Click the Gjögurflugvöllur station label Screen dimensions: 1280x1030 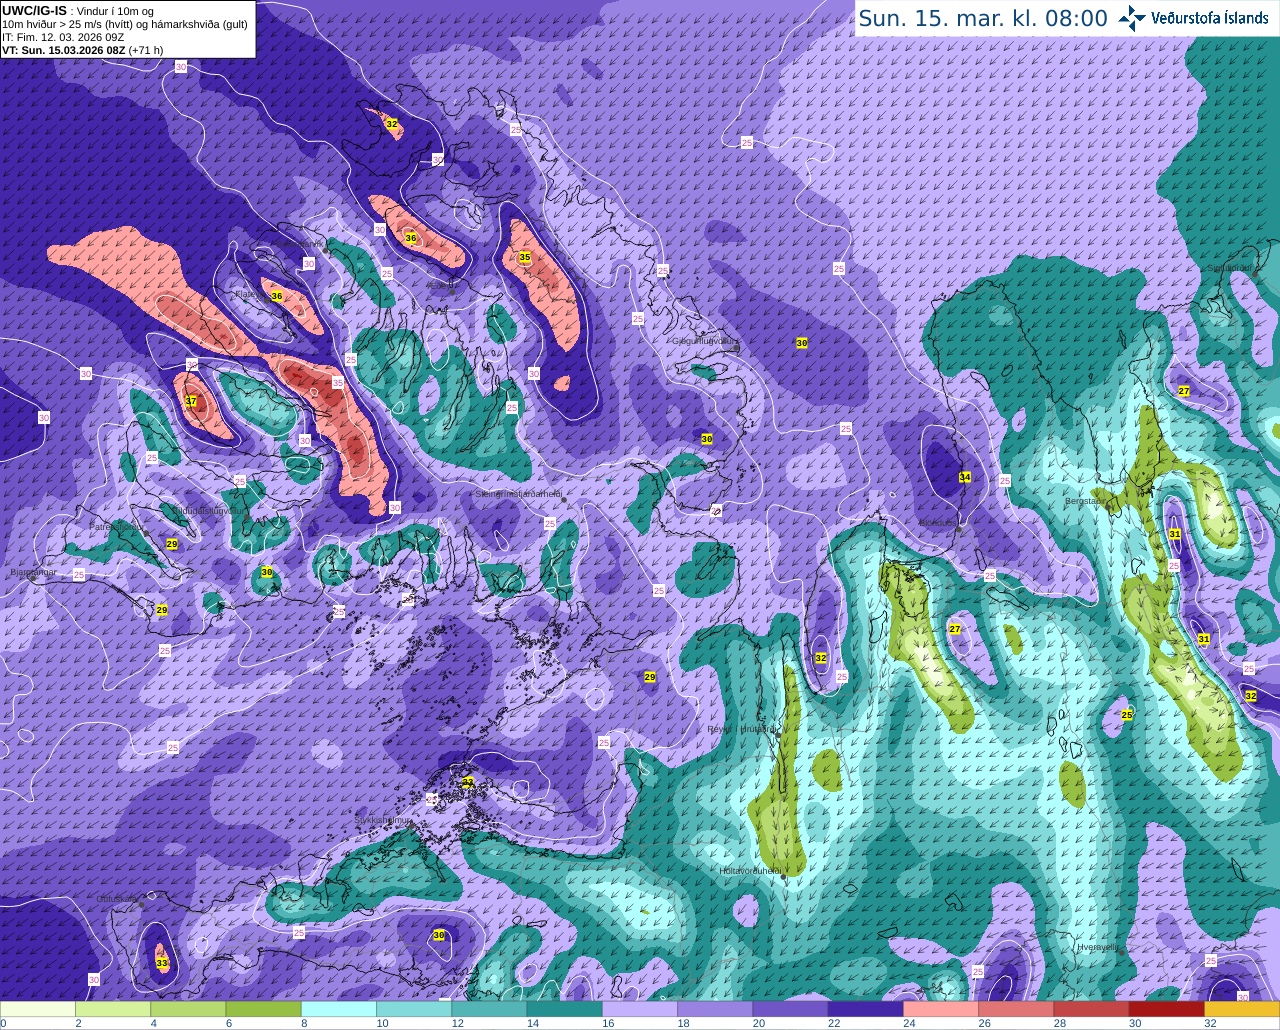pyautogui.click(x=705, y=341)
